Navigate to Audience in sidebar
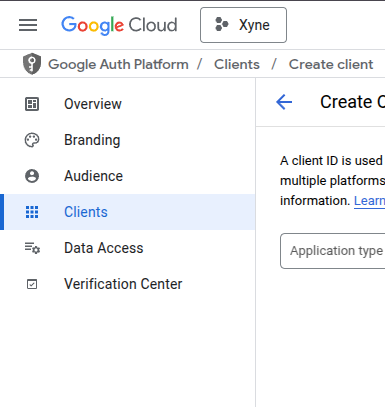 click(128, 176)
